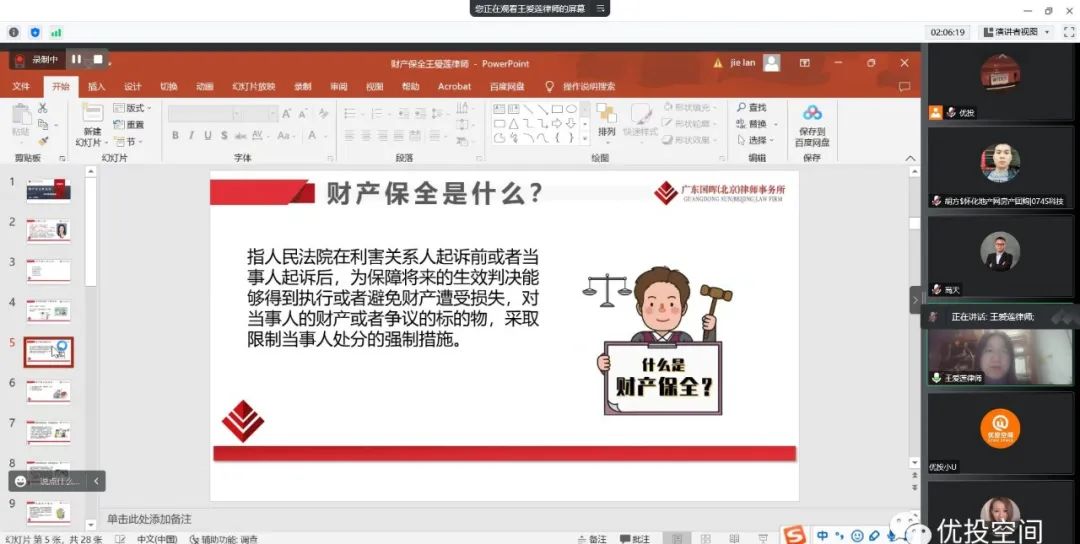Open the 选择 select dropdown
Viewport: 1080px width, 544px height.
click(756, 140)
